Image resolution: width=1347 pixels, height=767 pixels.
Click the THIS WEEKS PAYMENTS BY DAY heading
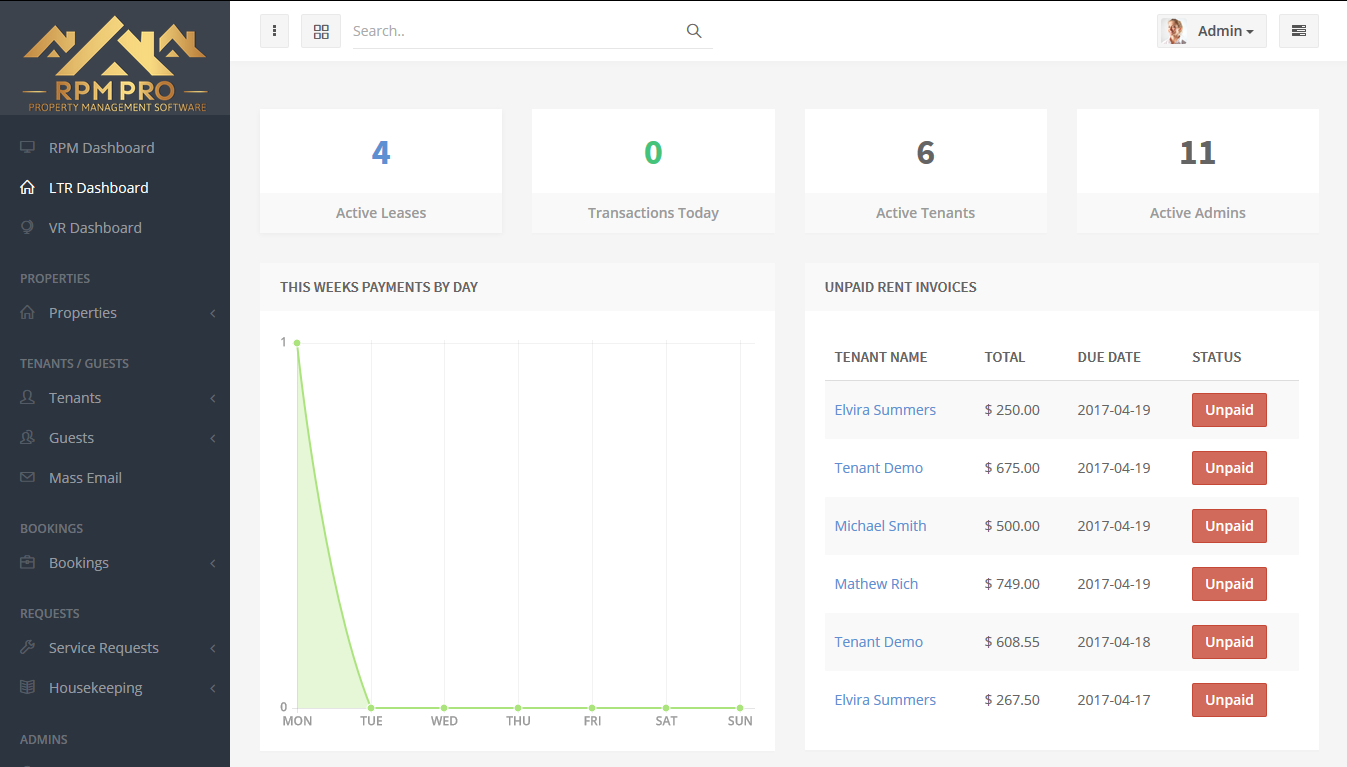379,287
